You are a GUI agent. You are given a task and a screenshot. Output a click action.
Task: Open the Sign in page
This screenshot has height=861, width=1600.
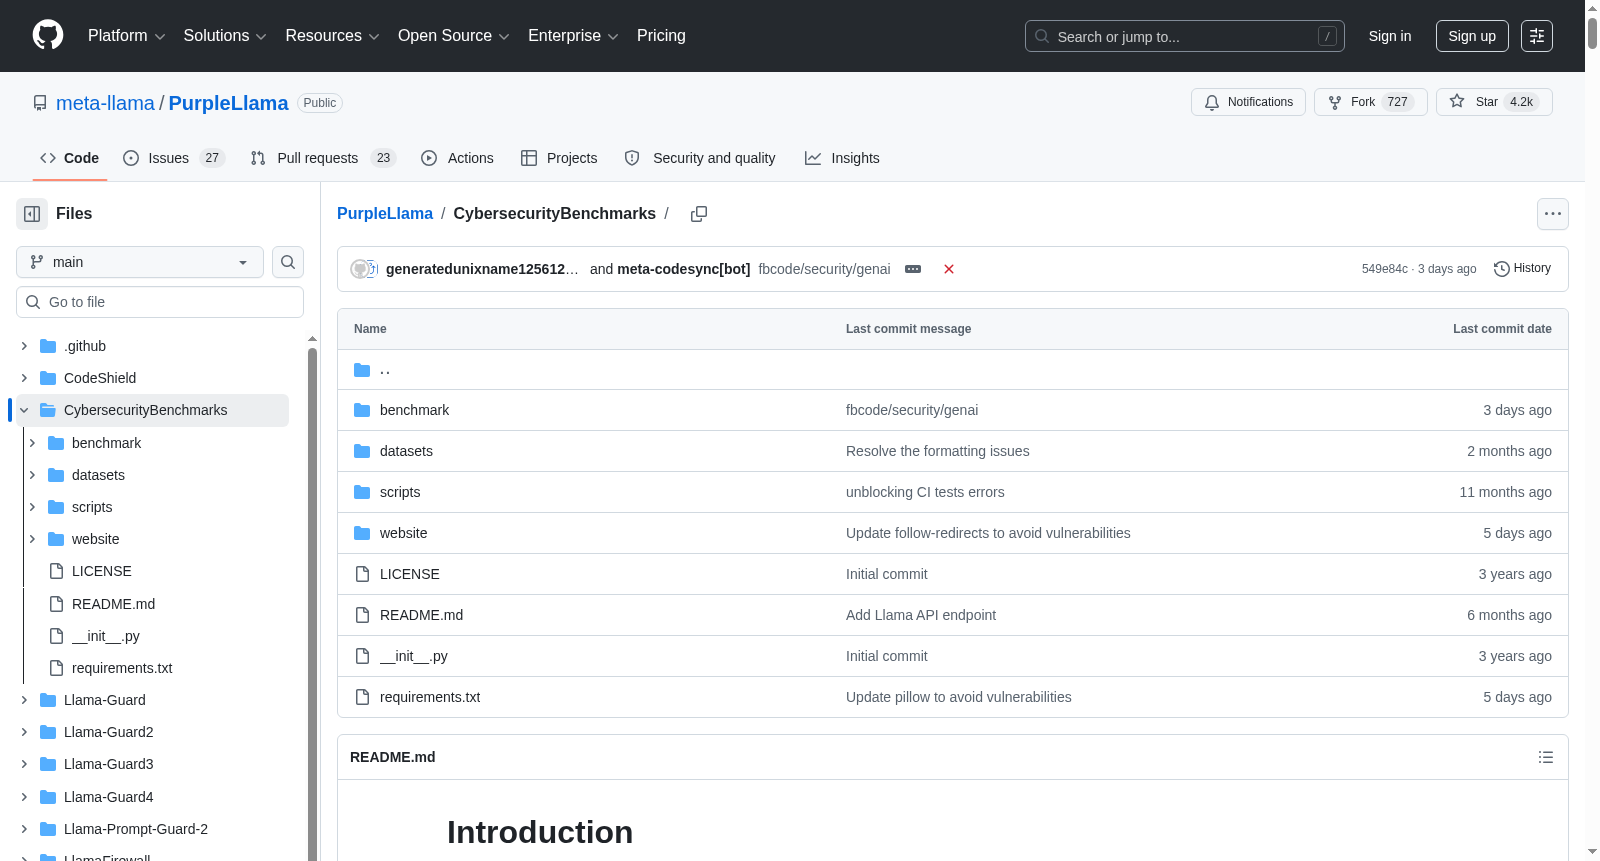click(1390, 36)
